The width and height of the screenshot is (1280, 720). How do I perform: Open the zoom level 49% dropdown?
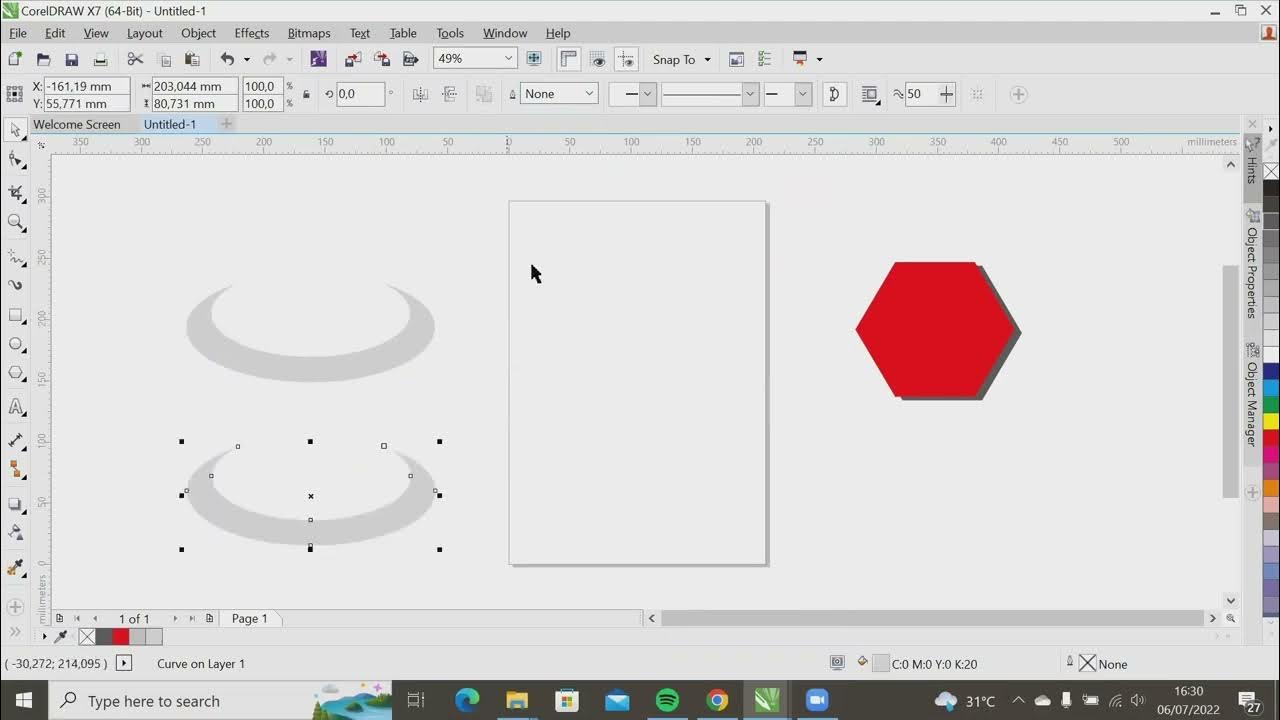coord(508,59)
